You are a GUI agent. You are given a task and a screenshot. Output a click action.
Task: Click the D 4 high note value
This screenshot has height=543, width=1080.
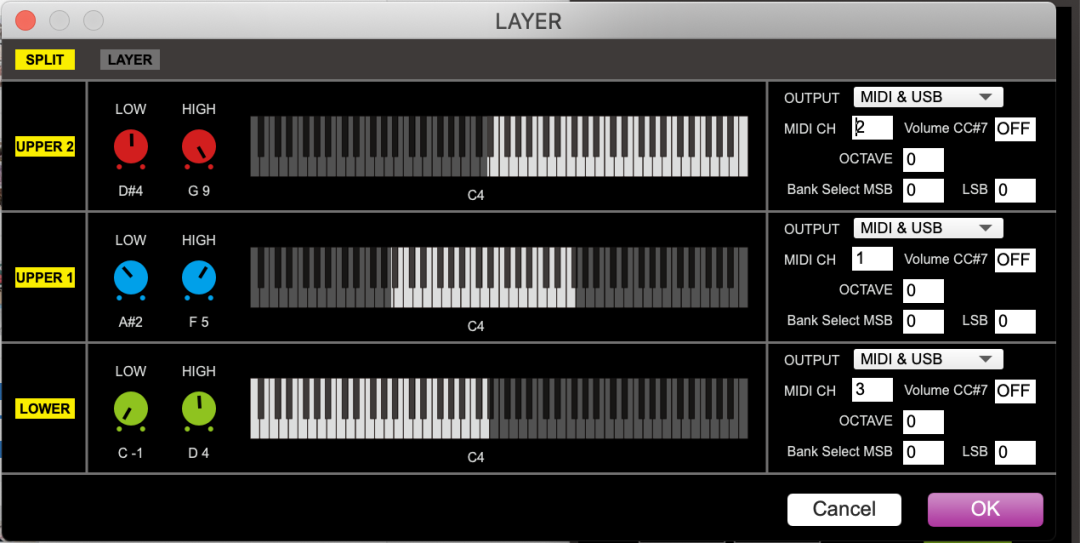pyautogui.click(x=198, y=453)
